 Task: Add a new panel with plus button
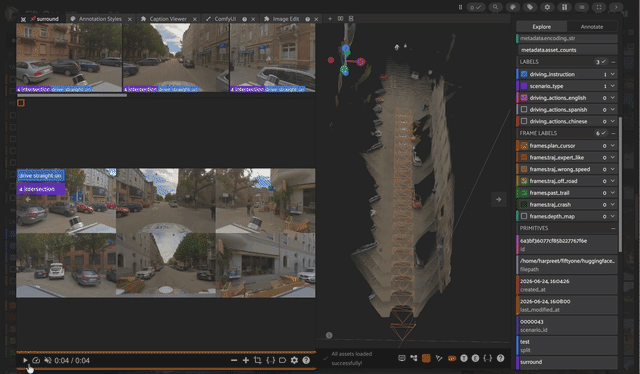click(330, 18)
